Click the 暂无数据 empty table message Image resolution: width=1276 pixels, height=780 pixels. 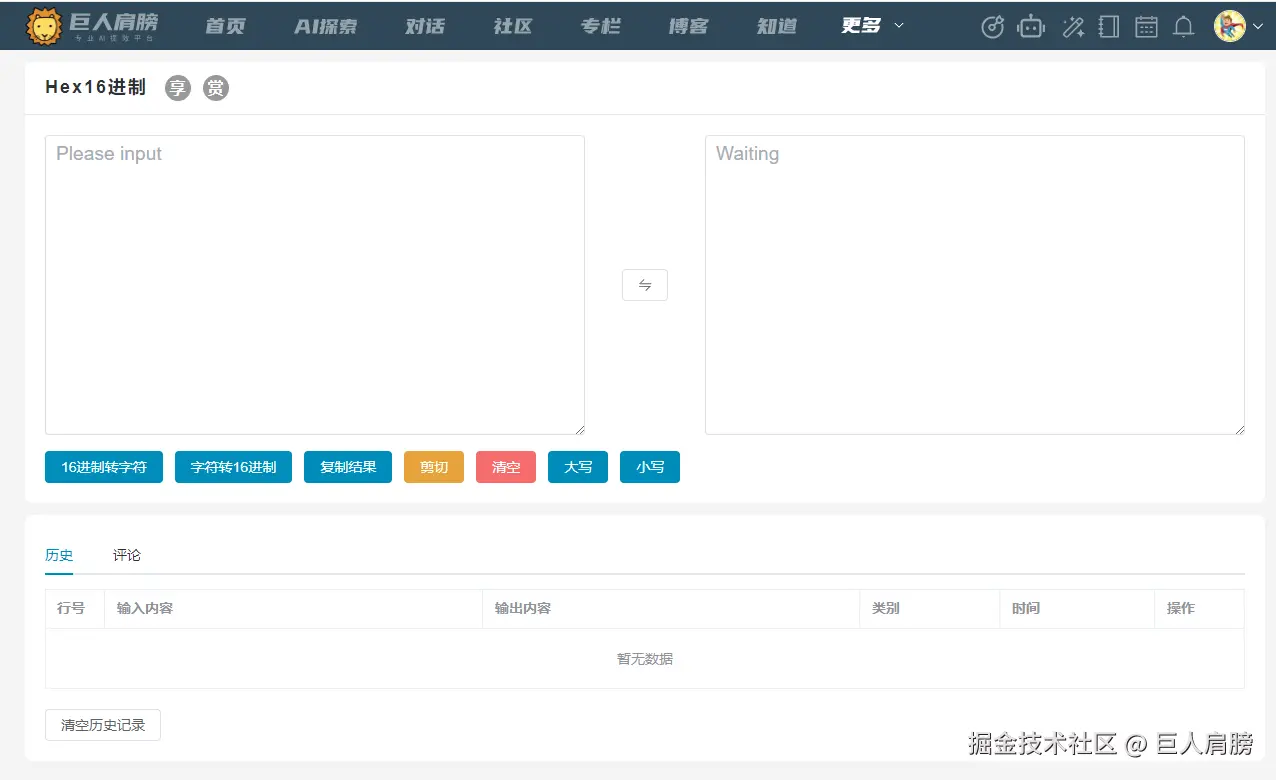pyautogui.click(x=645, y=659)
